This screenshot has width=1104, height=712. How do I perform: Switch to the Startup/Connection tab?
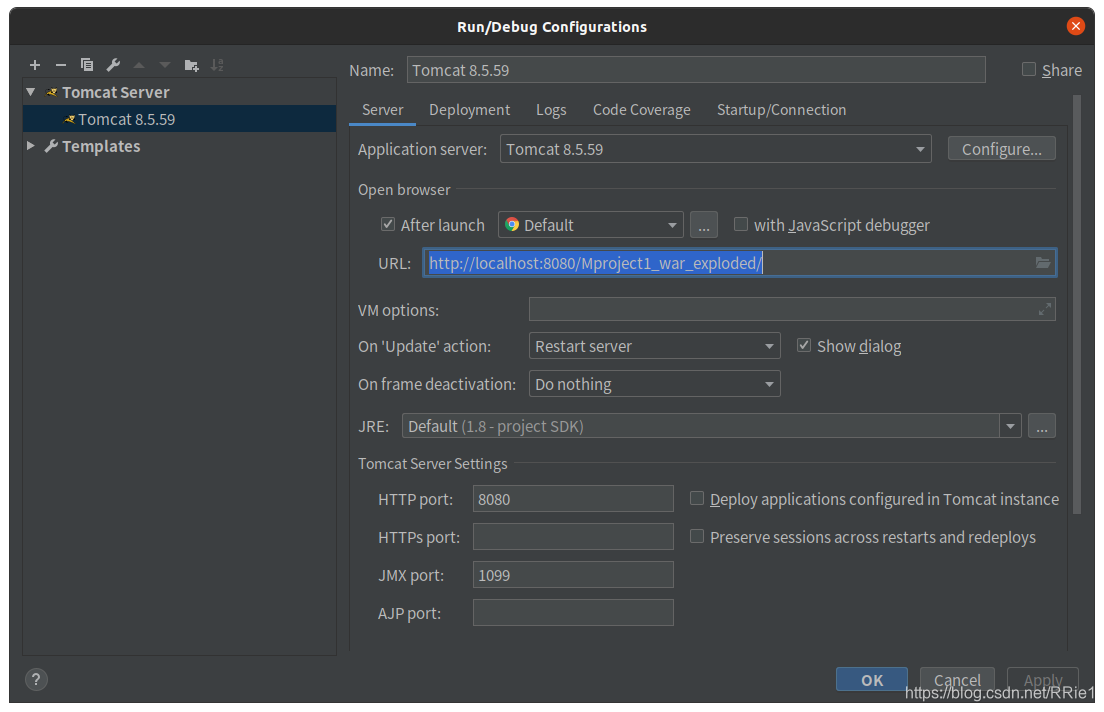coord(782,110)
